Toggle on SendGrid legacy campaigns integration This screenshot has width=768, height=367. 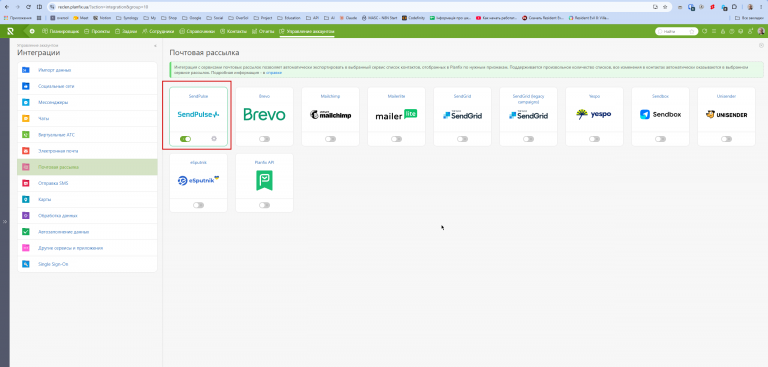(528, 139)
